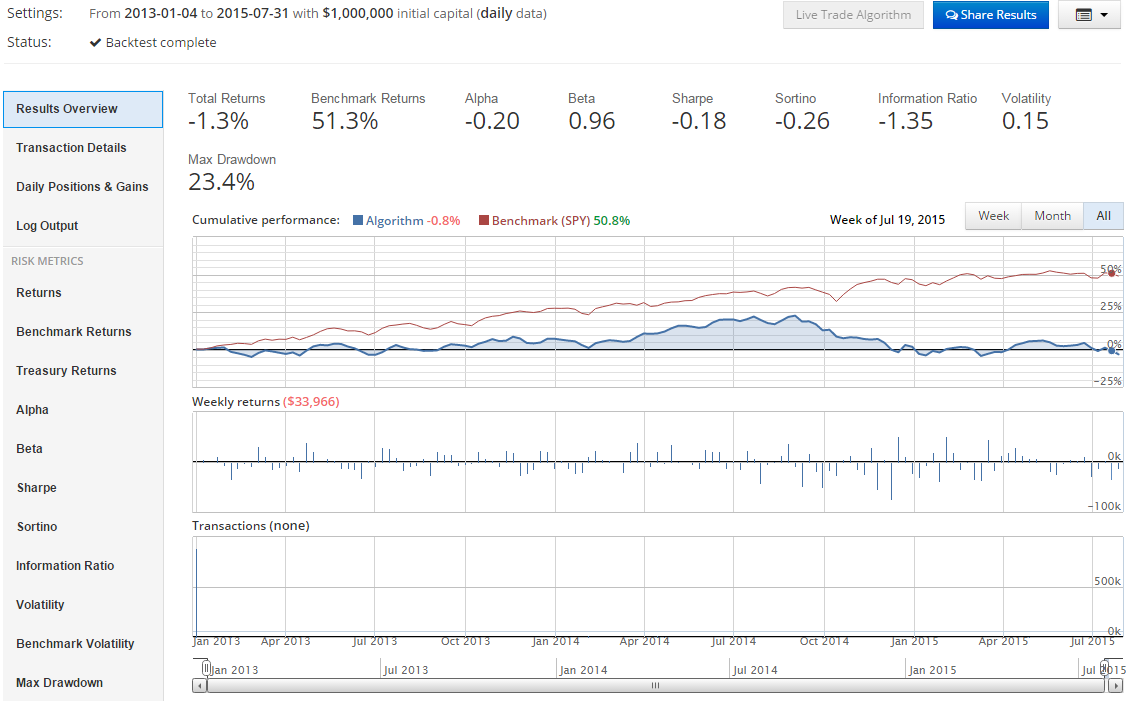Click the Backtest complete checkmark icon
The image size is (1138, 701).
tap(95, 43)
